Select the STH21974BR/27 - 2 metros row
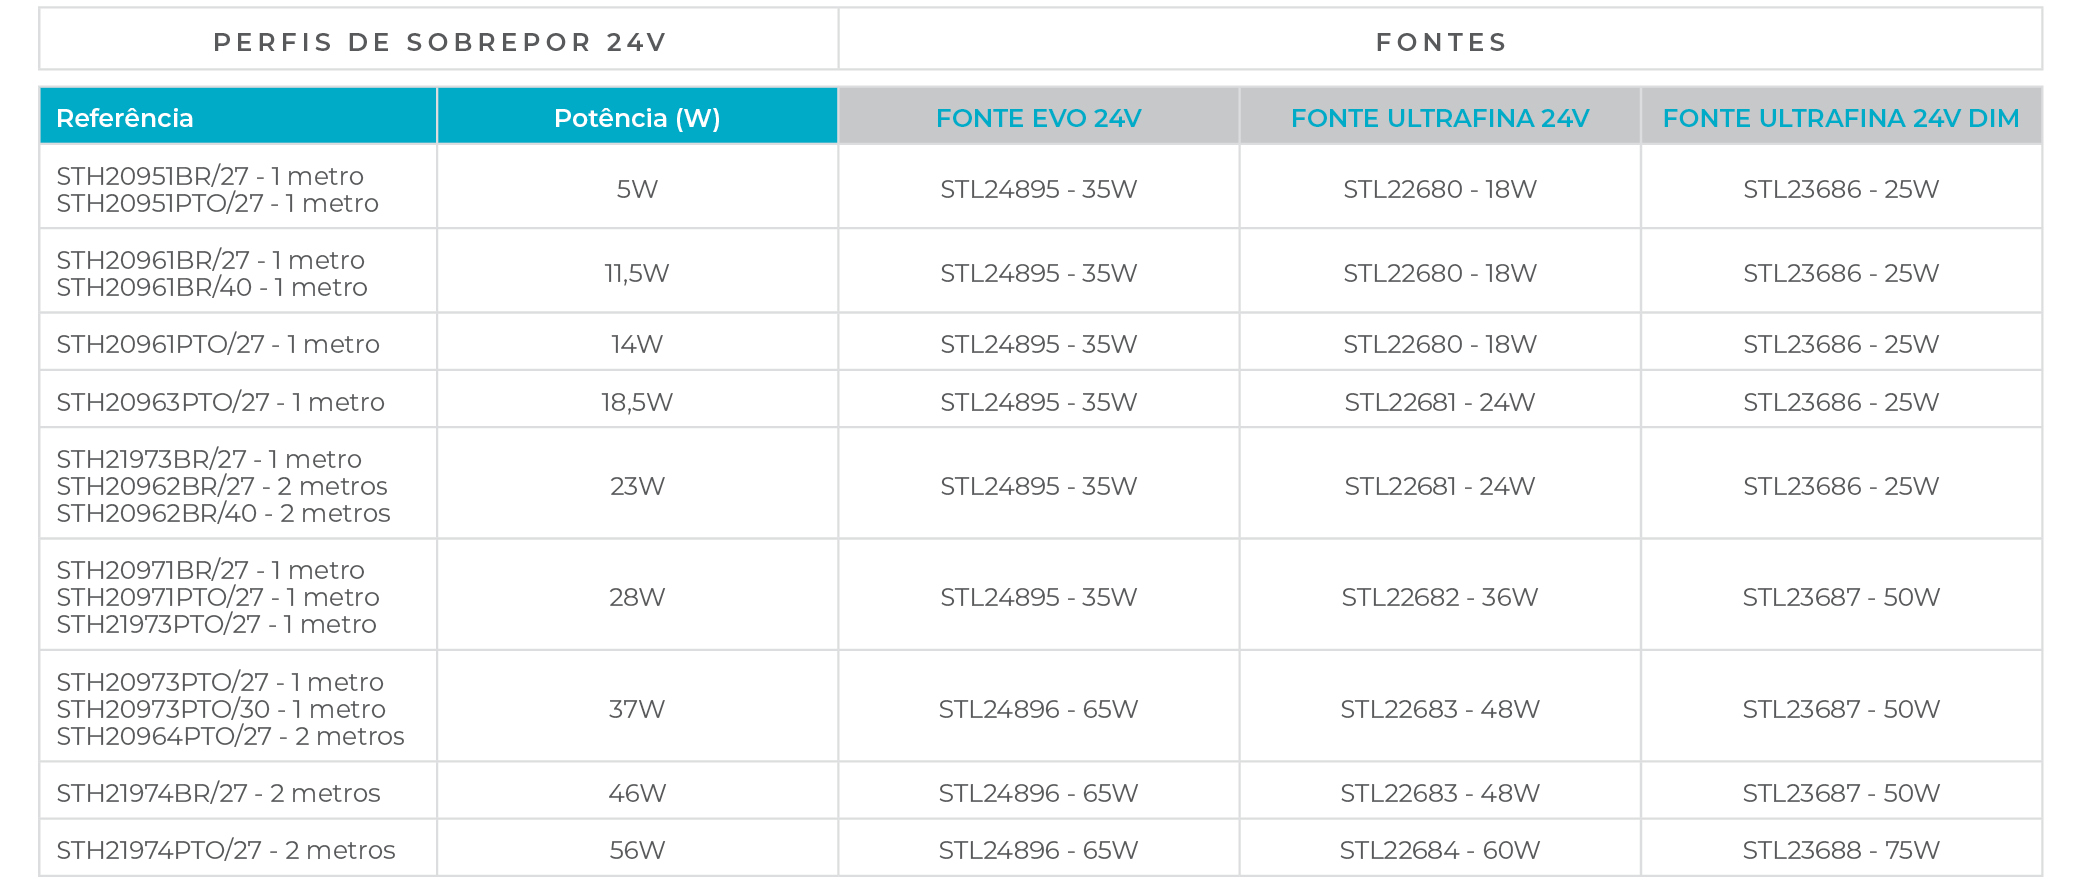Image resolution: width=2083 pixels, height=883 pixels. tap(1040, 792)
